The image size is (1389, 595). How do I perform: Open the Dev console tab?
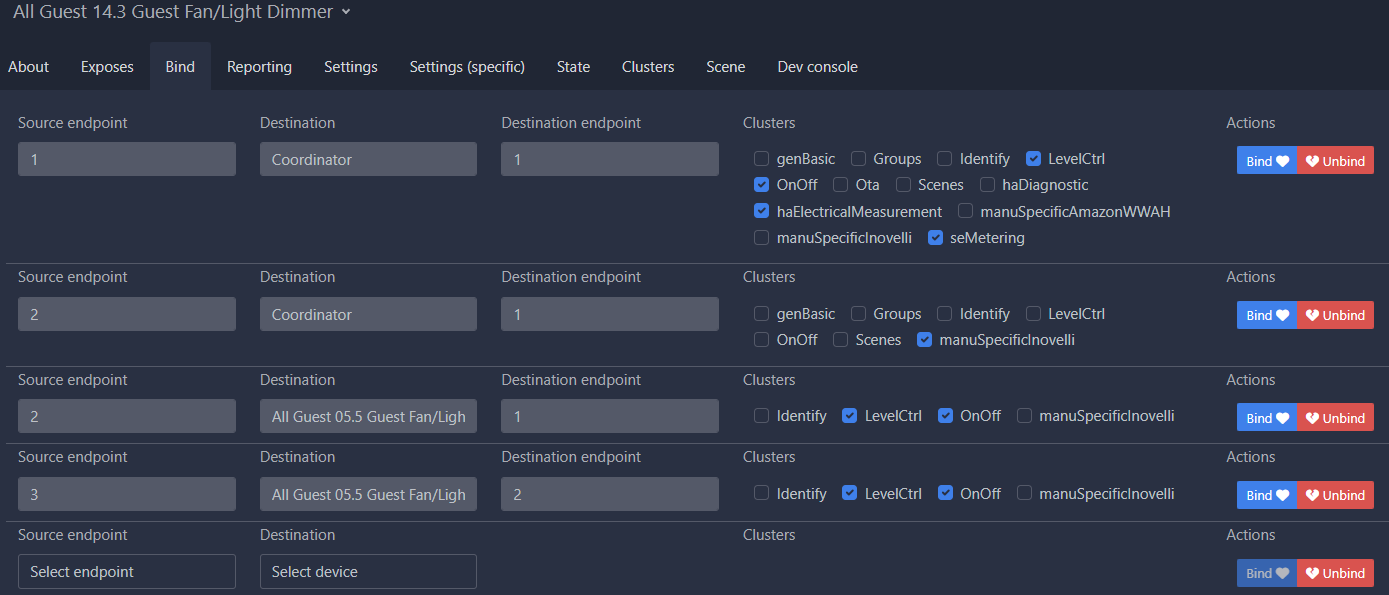(818, 67)
